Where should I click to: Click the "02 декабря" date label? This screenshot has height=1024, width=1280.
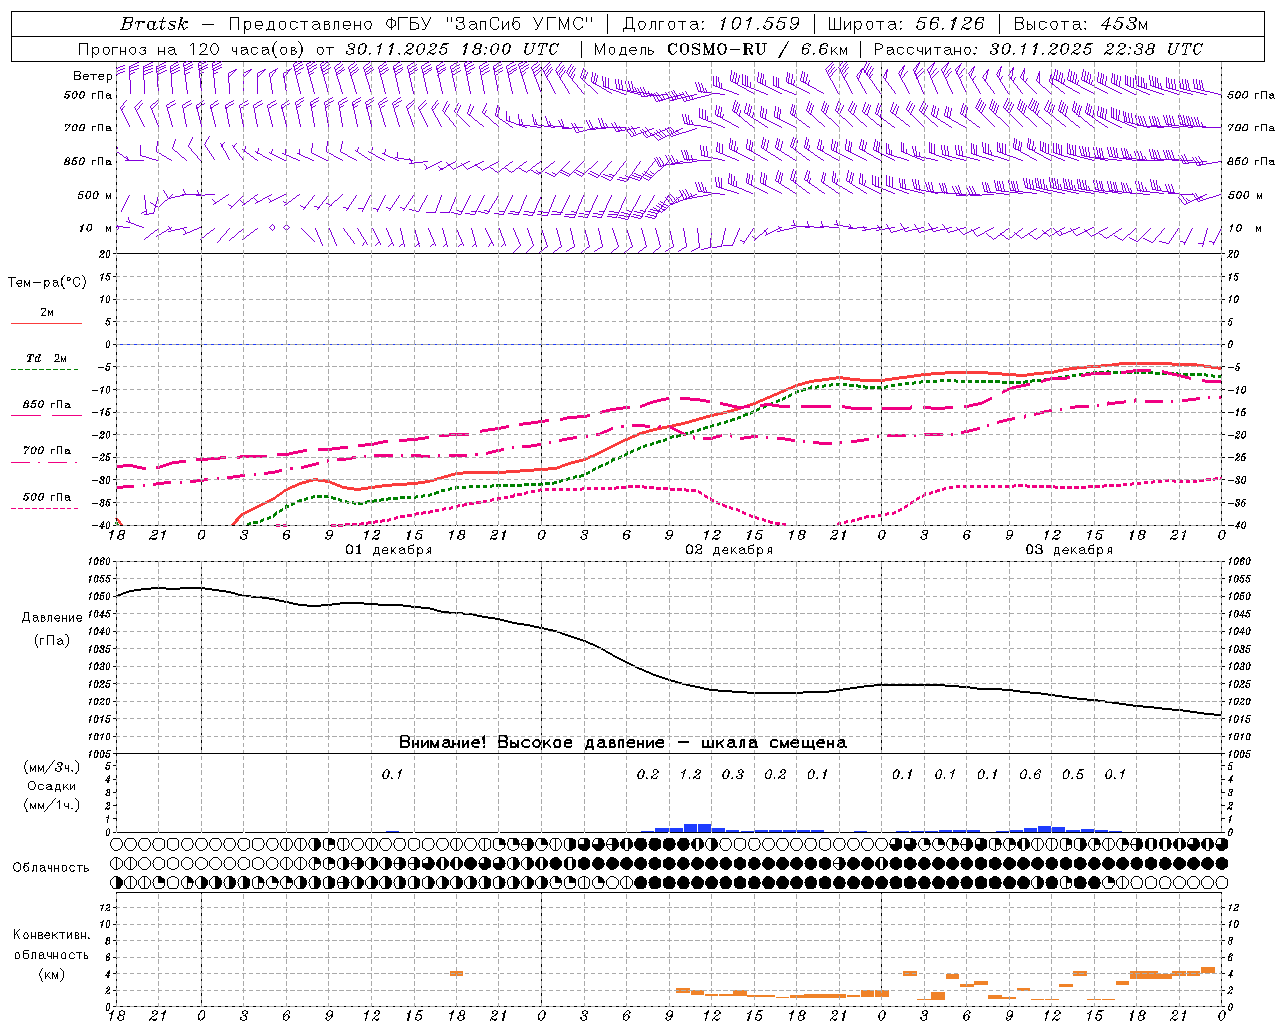(729, 550)
